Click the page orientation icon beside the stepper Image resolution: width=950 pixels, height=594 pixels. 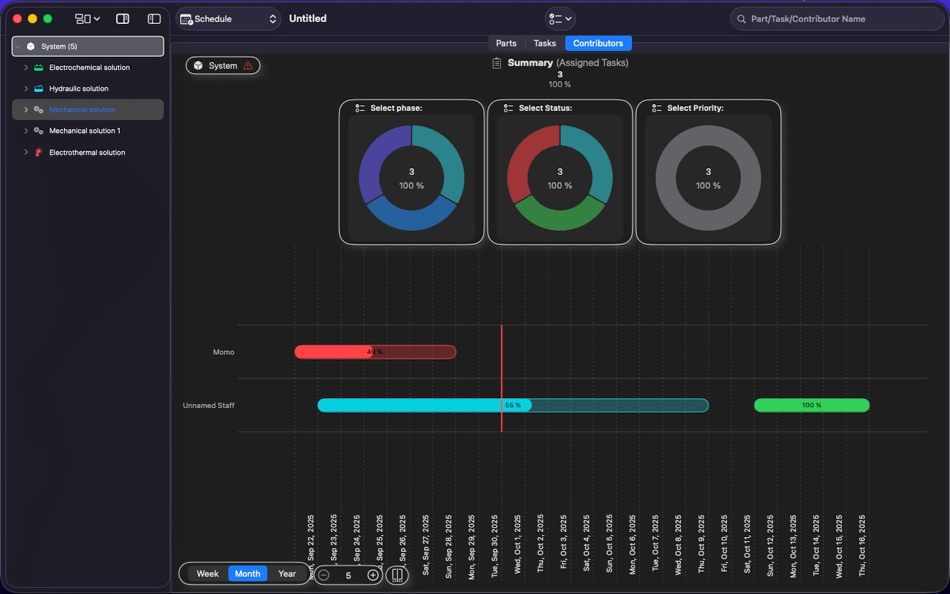(396, 575)
